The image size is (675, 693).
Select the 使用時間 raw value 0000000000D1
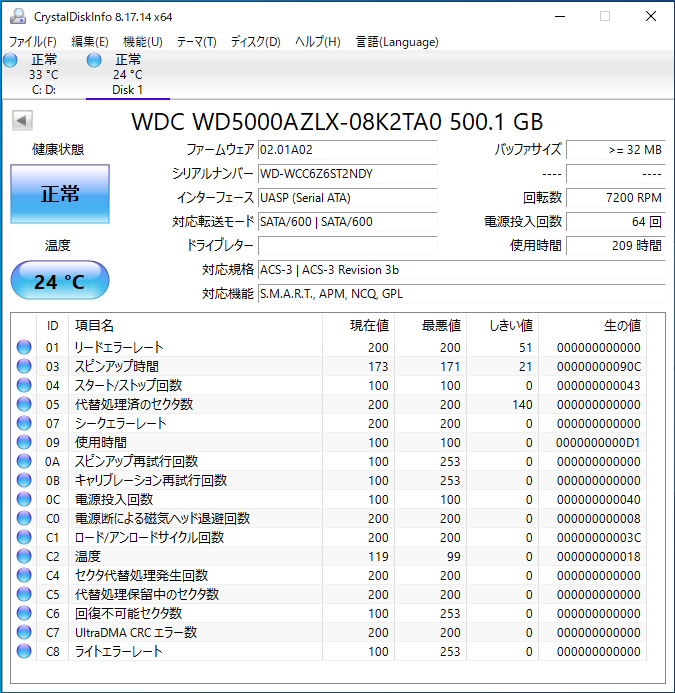(x=599, y=442)
